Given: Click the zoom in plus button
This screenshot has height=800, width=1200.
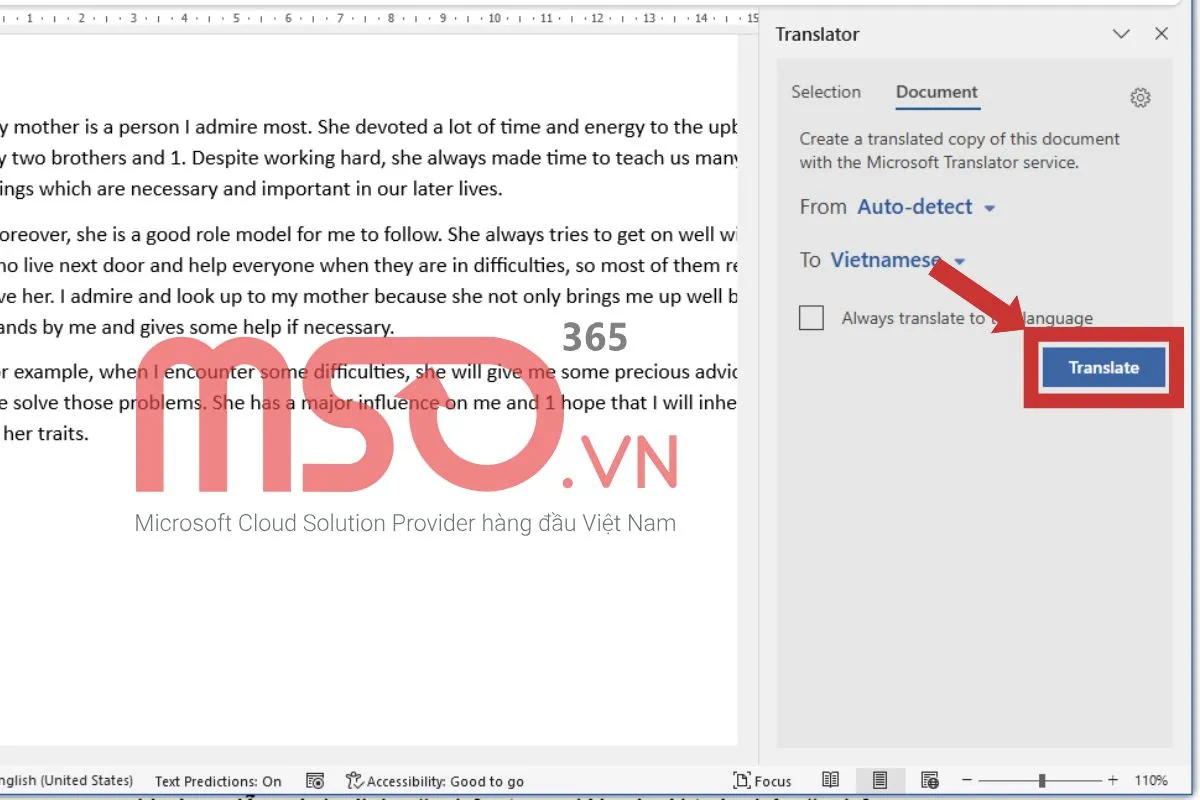Looking at the screenshot, I should (1113, 780).
